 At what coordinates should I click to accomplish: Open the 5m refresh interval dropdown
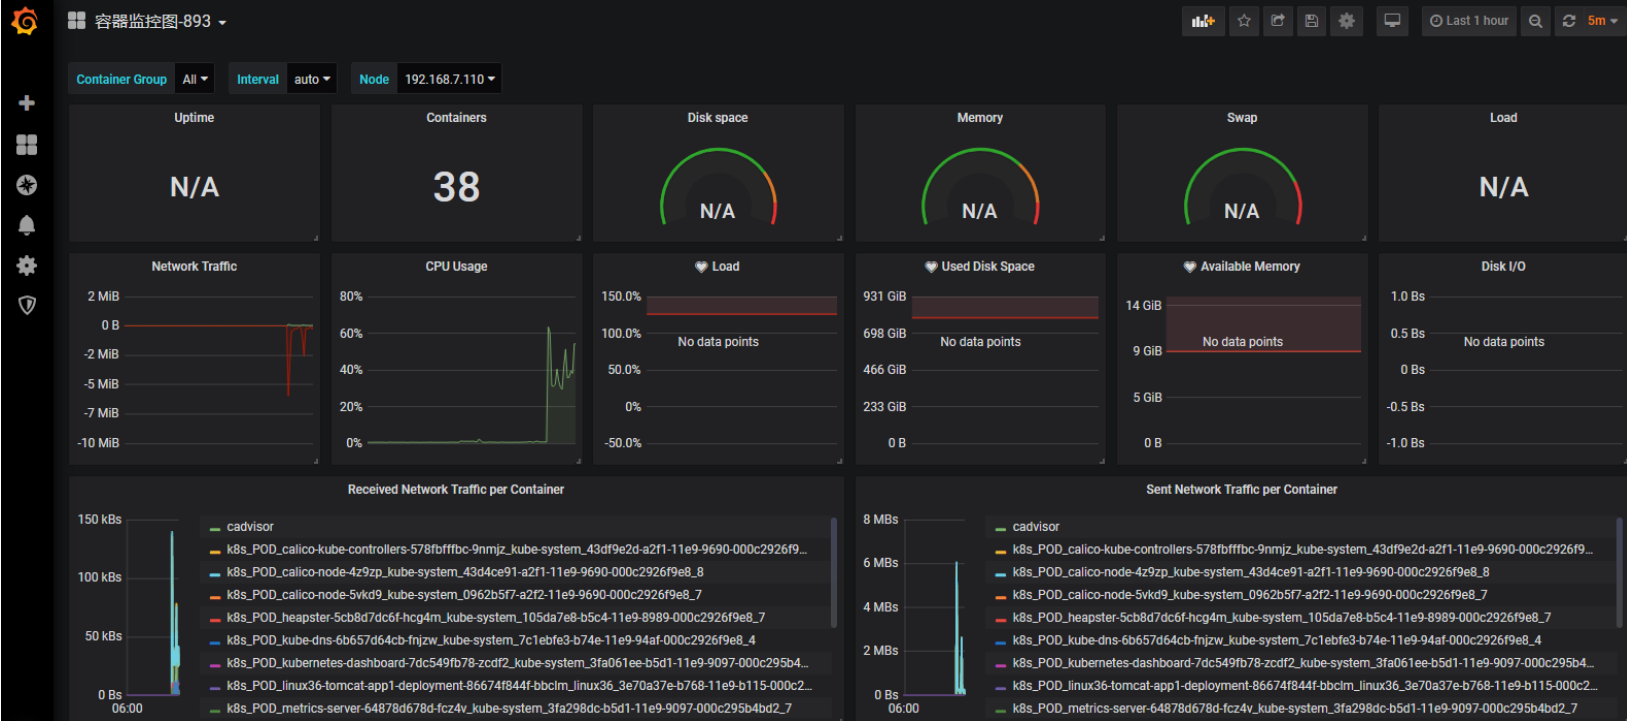(1602, 21)
